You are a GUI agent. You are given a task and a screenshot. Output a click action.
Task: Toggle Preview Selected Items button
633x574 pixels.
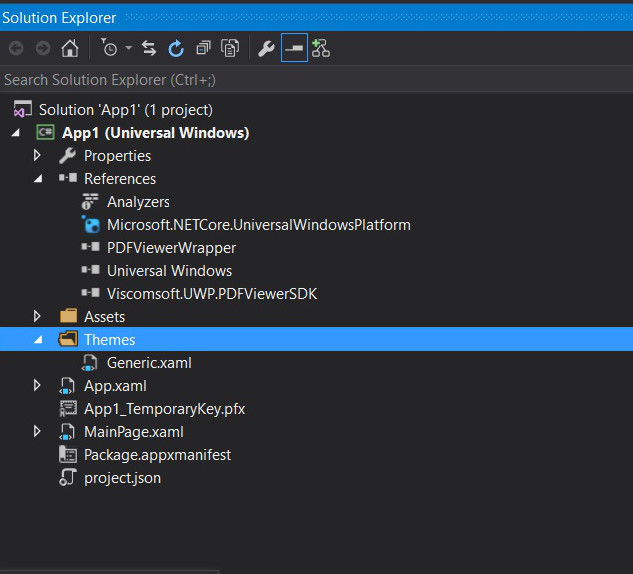tap(294, 48)
